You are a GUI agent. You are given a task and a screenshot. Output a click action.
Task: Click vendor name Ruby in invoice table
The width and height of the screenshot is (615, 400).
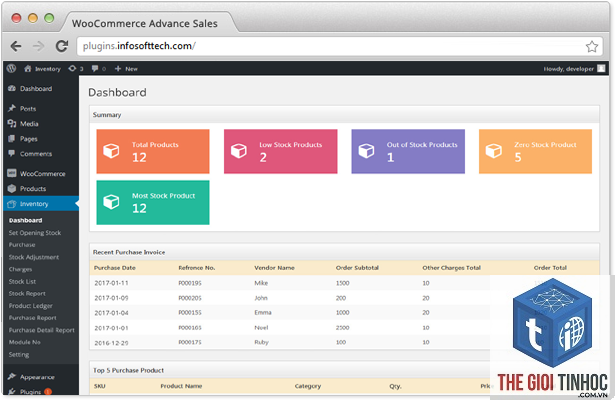click(x=261, y=342)
